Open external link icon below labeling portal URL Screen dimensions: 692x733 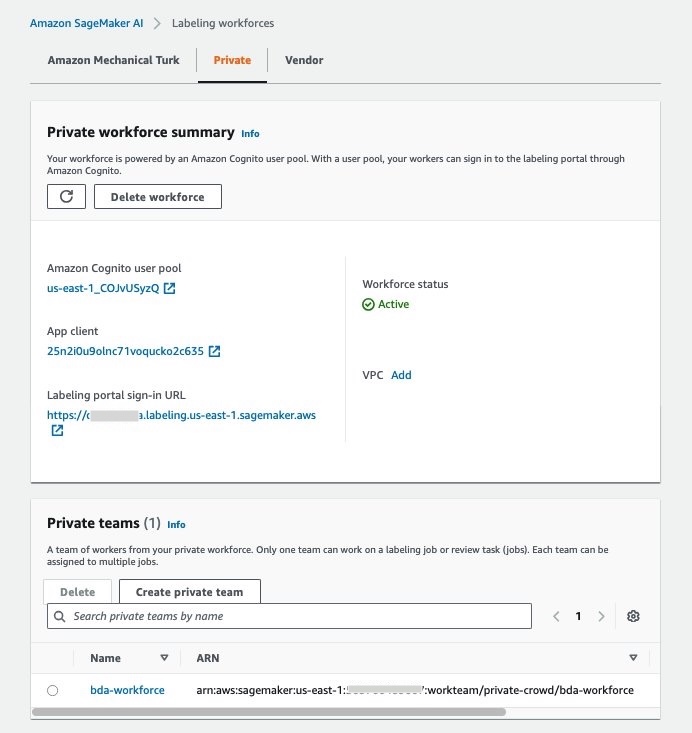(x=57, y=431)
